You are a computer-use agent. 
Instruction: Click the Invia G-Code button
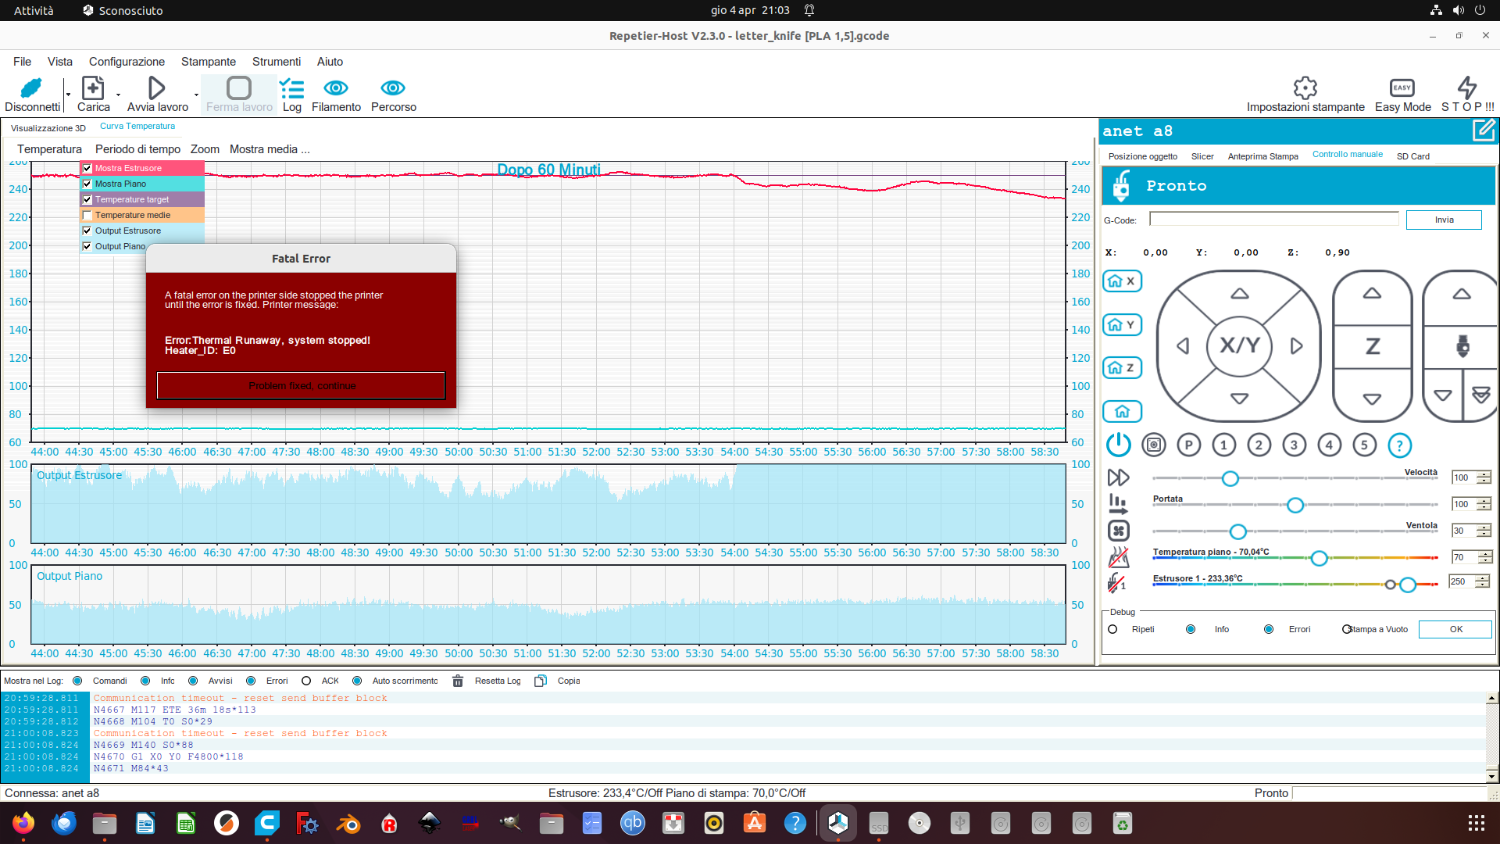[x=1444, y=220]
